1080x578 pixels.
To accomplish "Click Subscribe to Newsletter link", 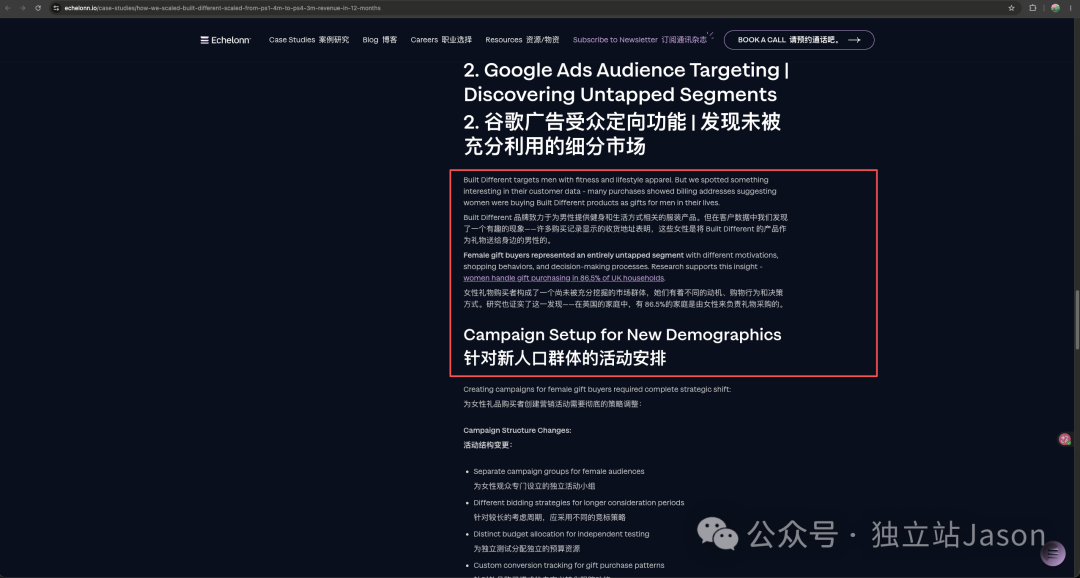I will (x=640, y=40).
